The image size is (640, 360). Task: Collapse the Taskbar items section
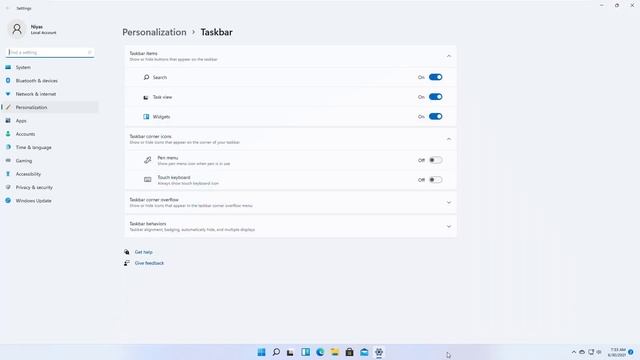coord(449,56)
